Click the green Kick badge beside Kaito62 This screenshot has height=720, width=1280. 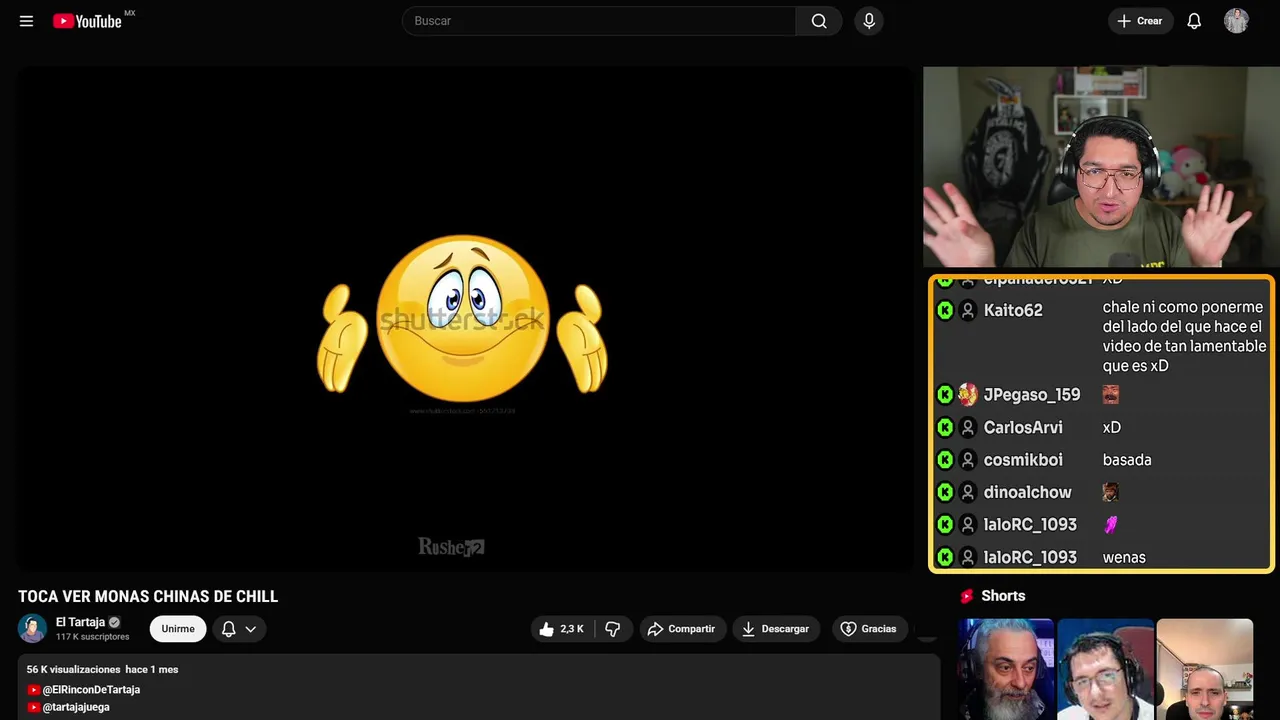[x=945, y=311]
